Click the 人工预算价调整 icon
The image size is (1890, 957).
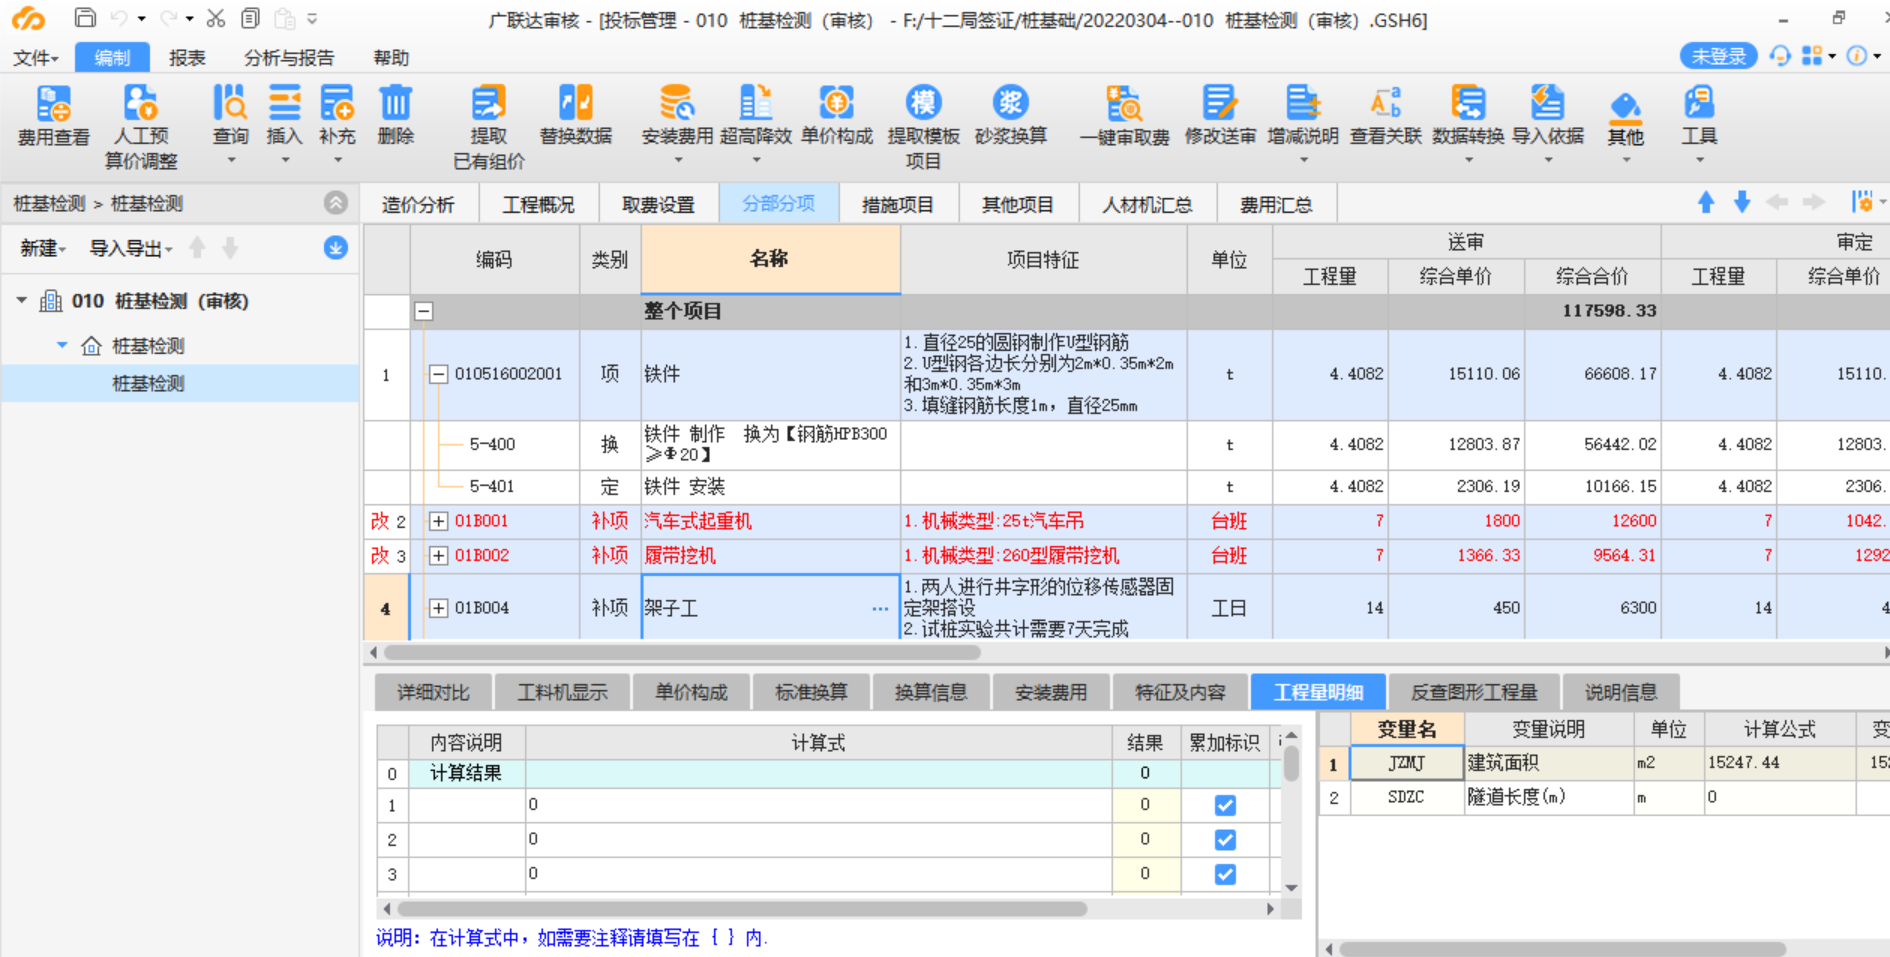click(x=141, y=104)
